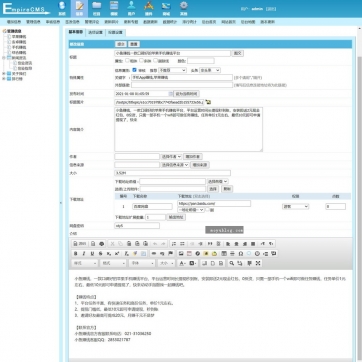Click the 增加来源 (add source) button
The height and width of the screenshot is (362, 362).
[199, 165]
